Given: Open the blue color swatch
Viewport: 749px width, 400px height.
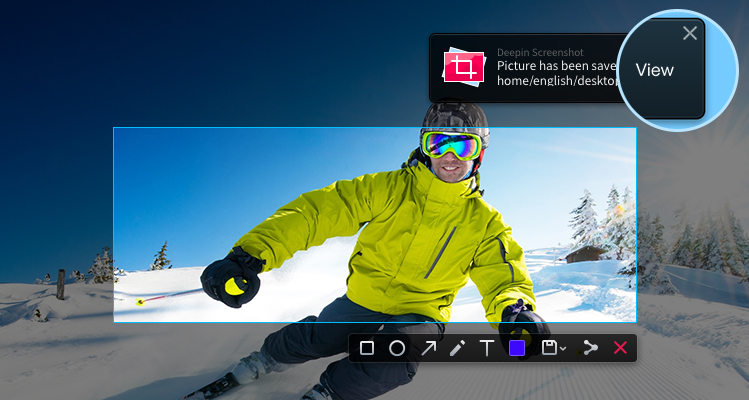Looking at the screenshot, I should pos(517,348).
